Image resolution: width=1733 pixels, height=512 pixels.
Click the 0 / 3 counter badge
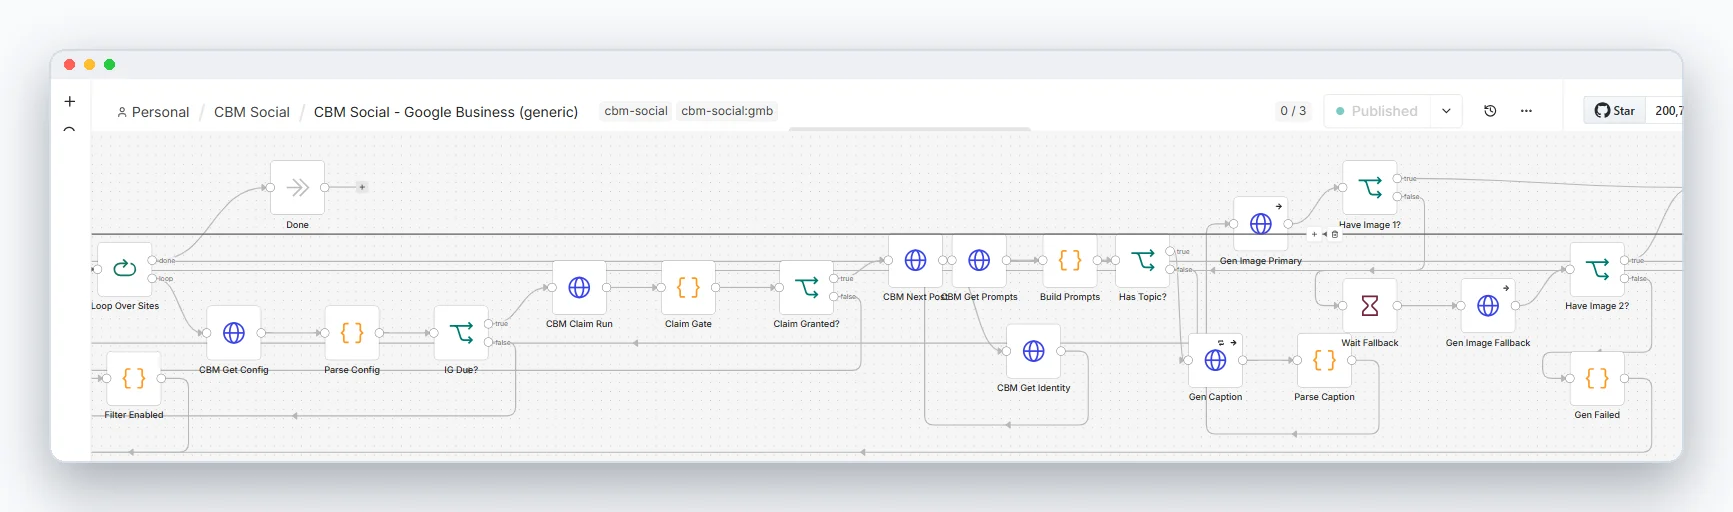[1293, 111]
